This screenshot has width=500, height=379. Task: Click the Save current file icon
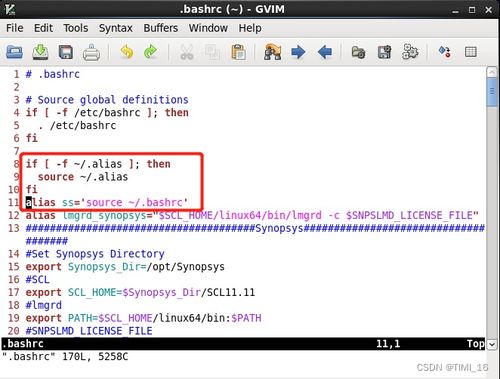pyautogui.click(x=40, y=52)
